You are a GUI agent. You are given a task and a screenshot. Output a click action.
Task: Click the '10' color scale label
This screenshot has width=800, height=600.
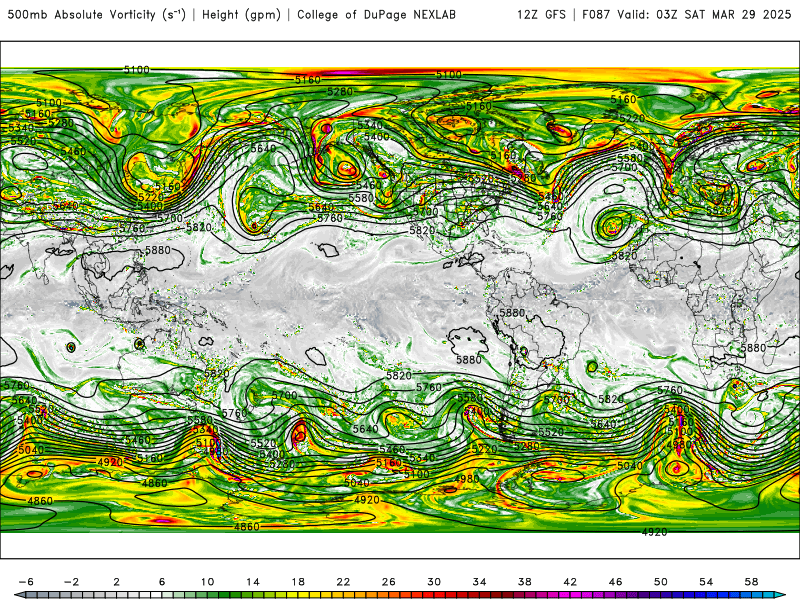[207, 582]
